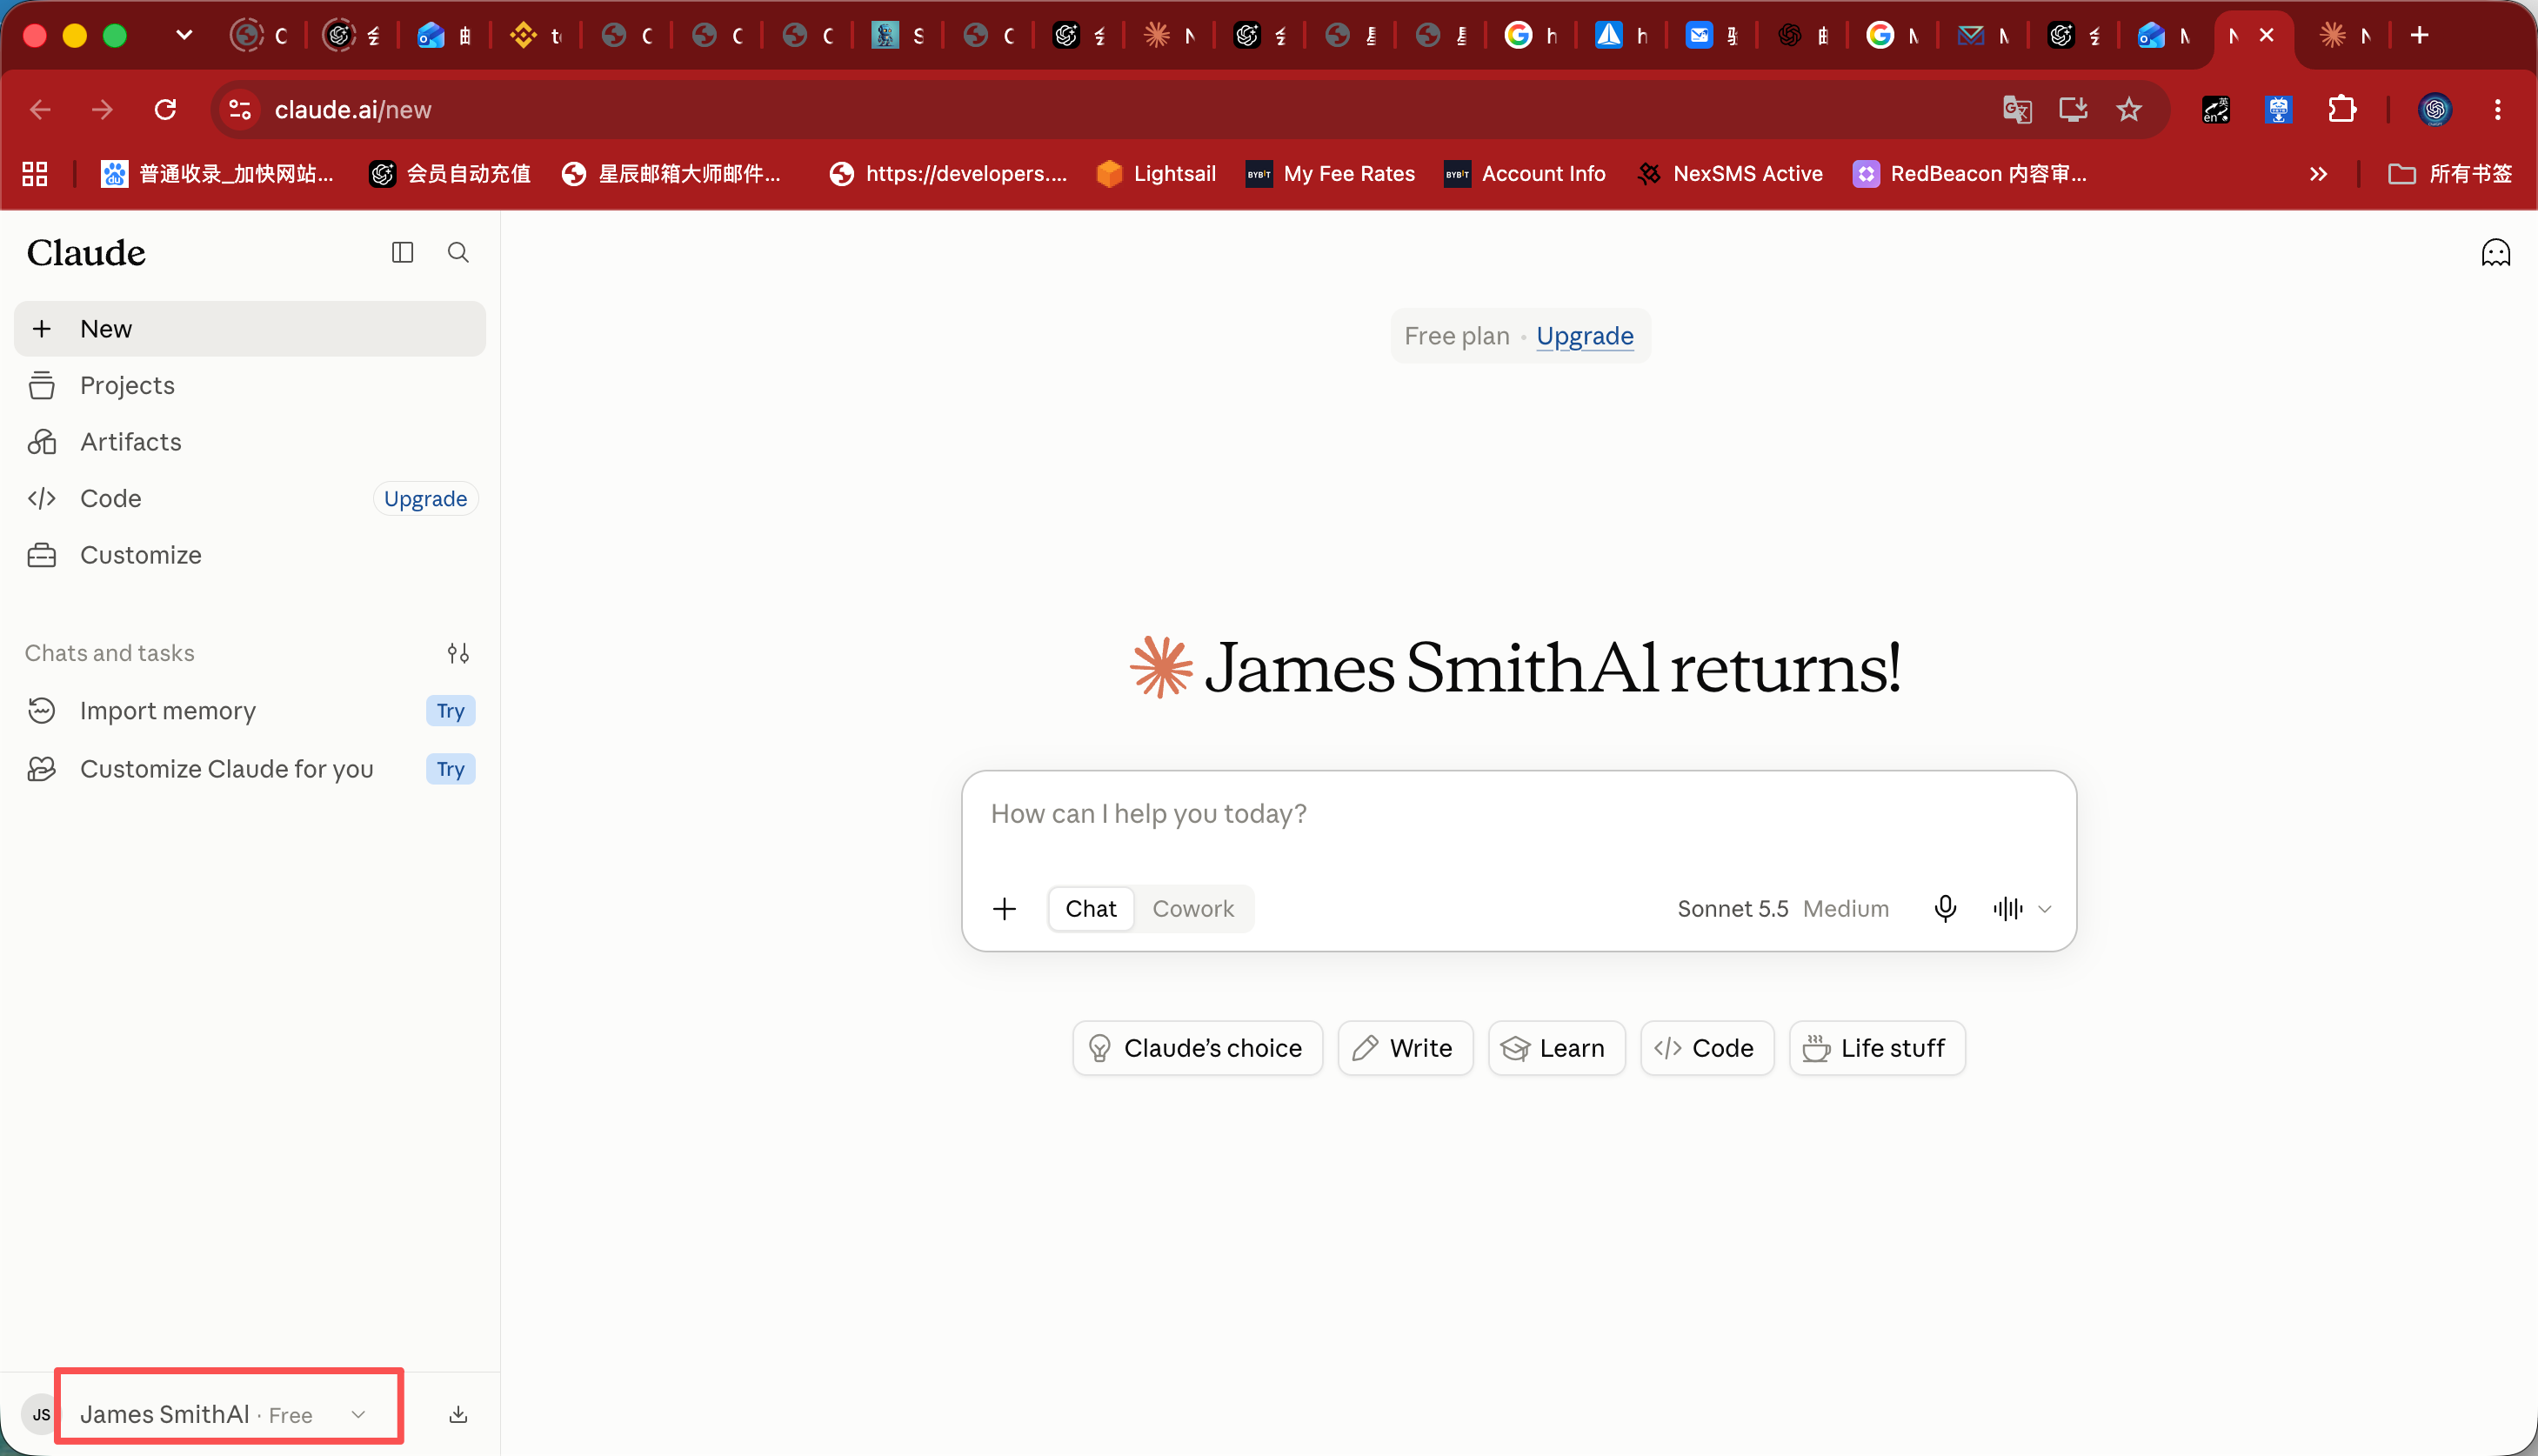Go back using the browser arrow
This screenshot has height=1456, width=2538.
(40, 109)
